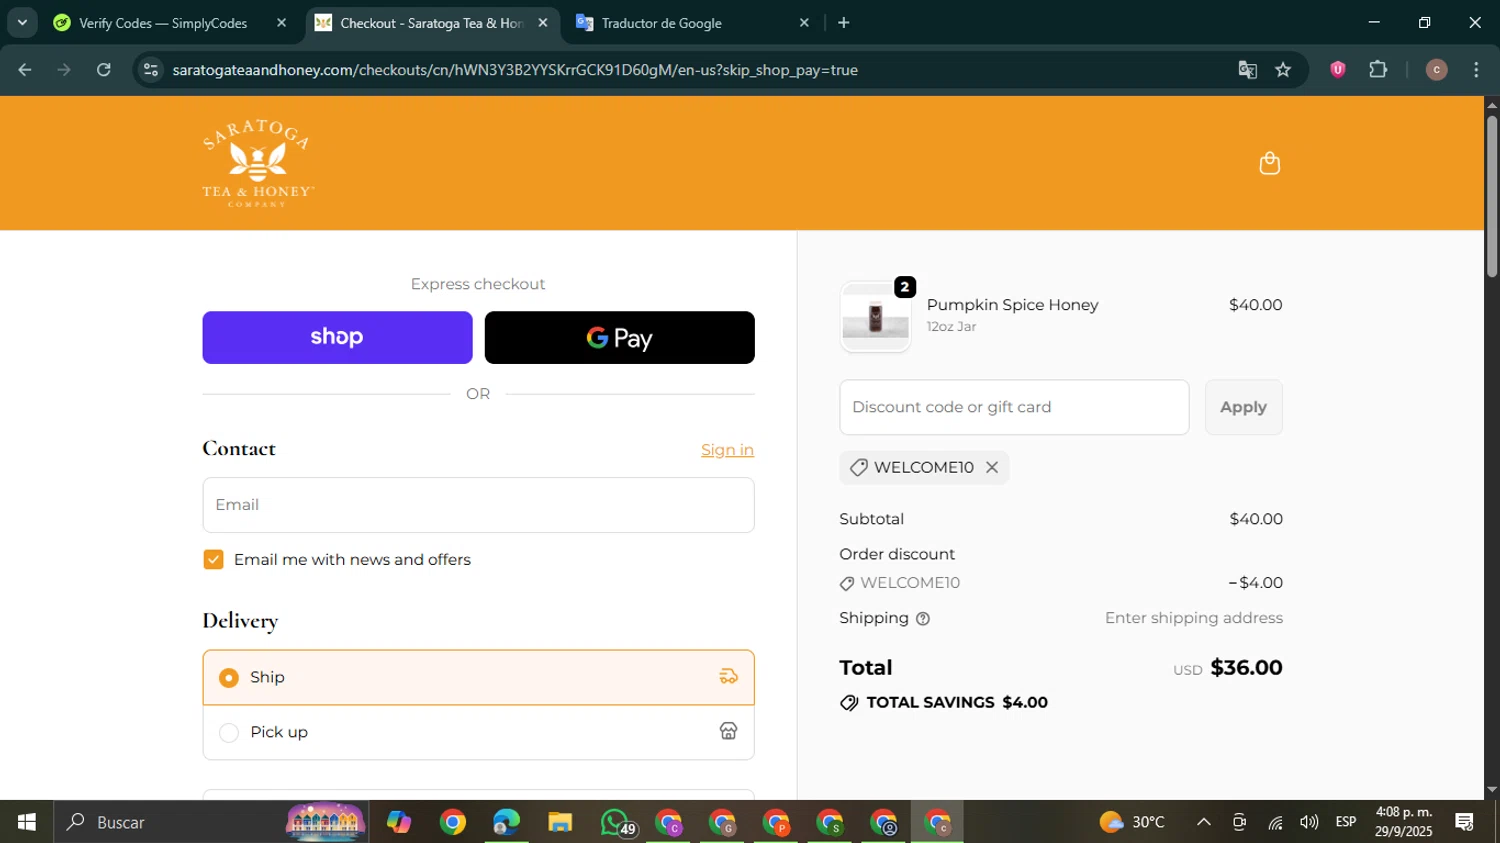Click the Sign in link
Viewport: 1500px width, 843px height.
[x=727, y=450]
